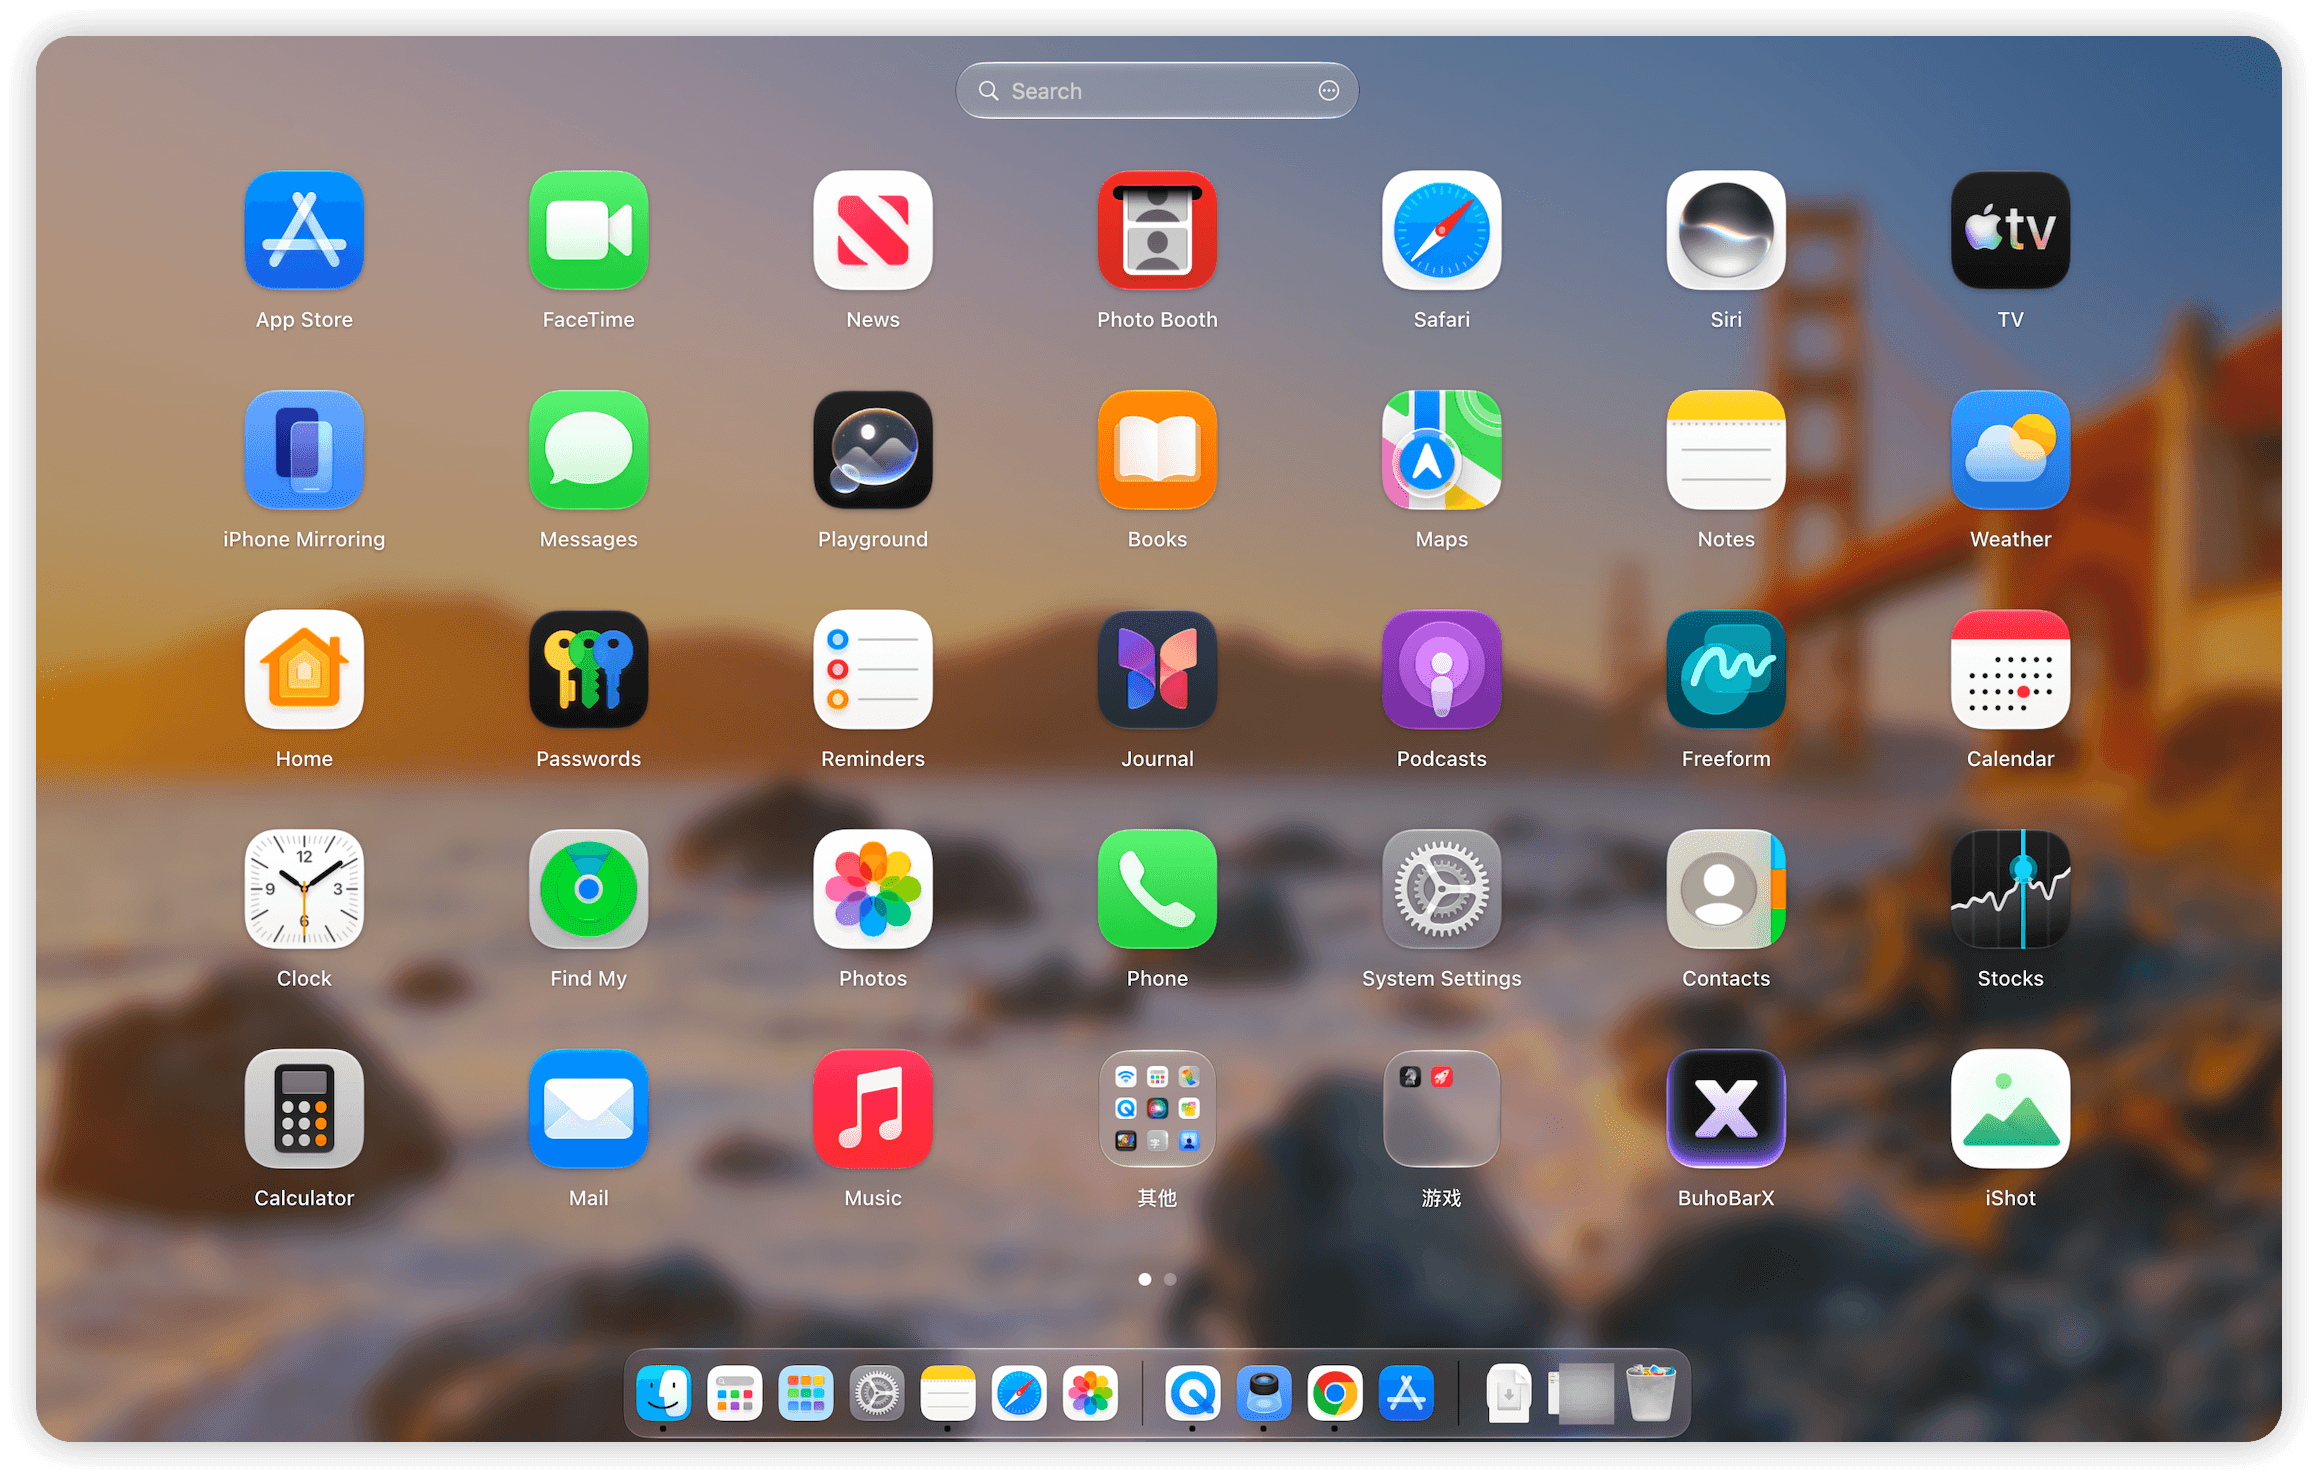The width and height of the screenshot is (2318, 1478).
Task: Open Contacts
Action: tap(1726, 889)
